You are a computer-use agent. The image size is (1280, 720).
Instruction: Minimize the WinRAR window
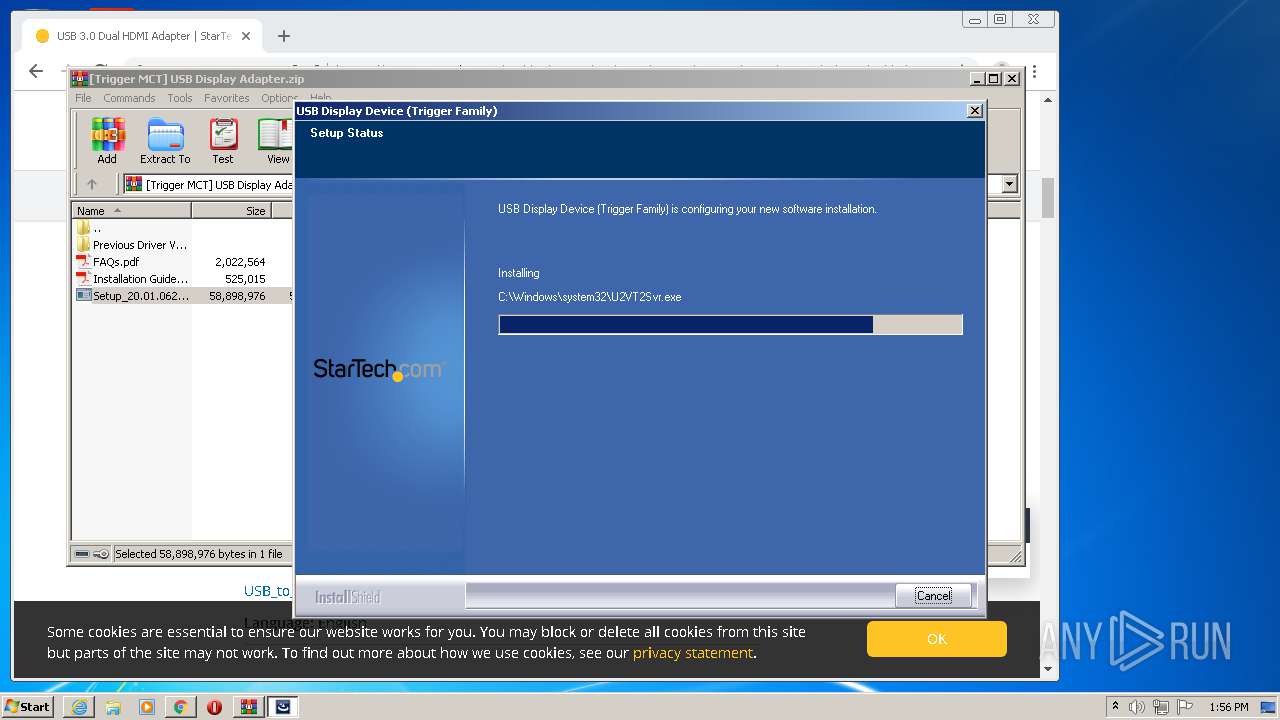click(x=977, y=78)
